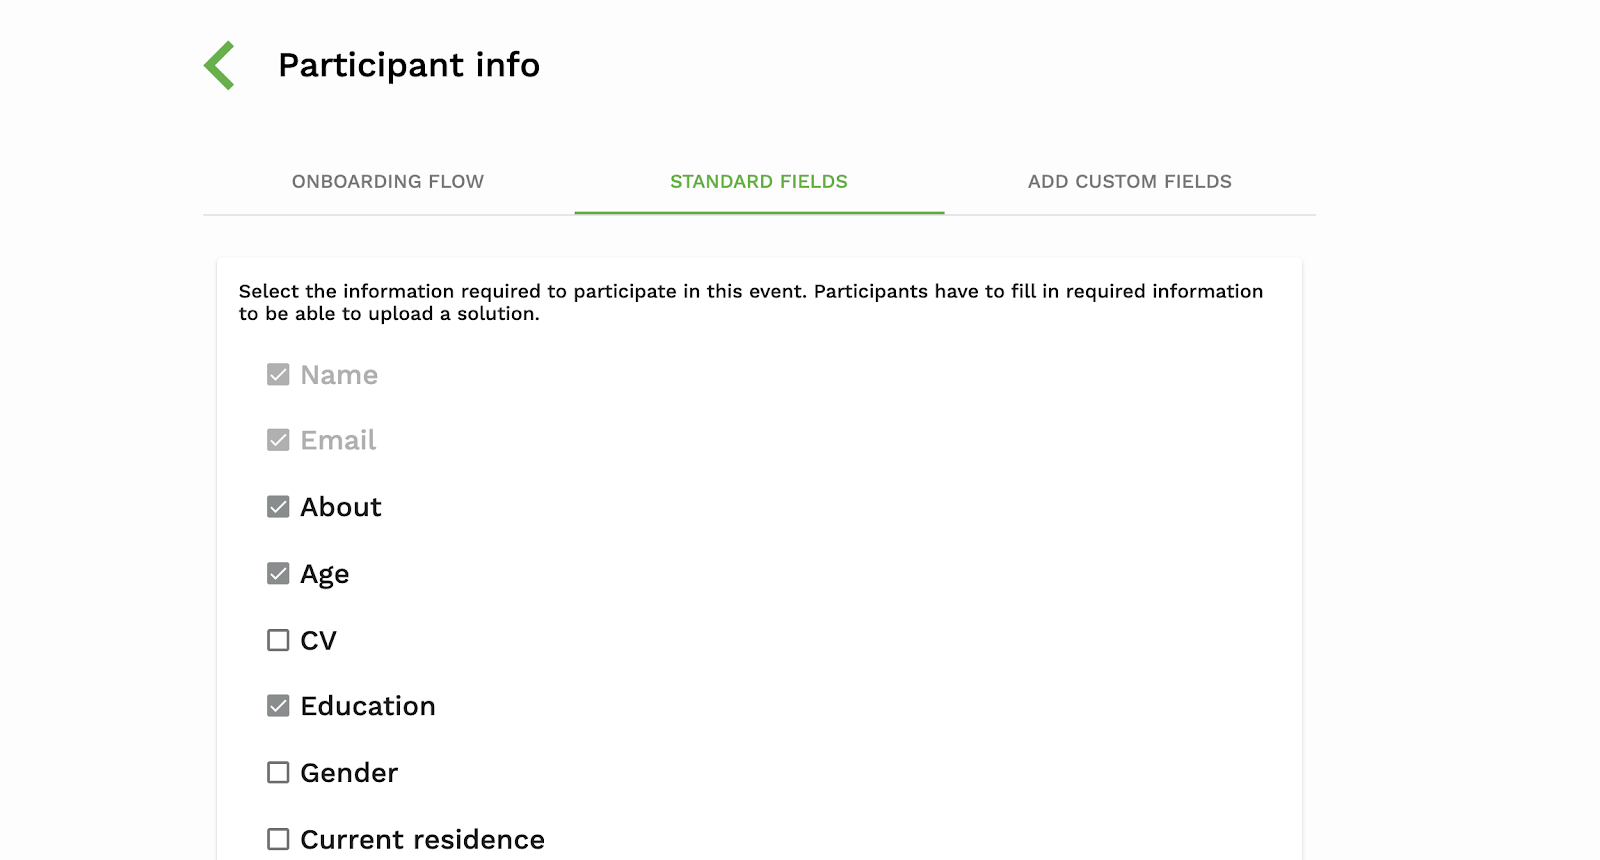The width and height of the screenshot is (1600, 860).
Task: Click the Participant info page heading
Action: pyautogui.click(x=409, y=65)
